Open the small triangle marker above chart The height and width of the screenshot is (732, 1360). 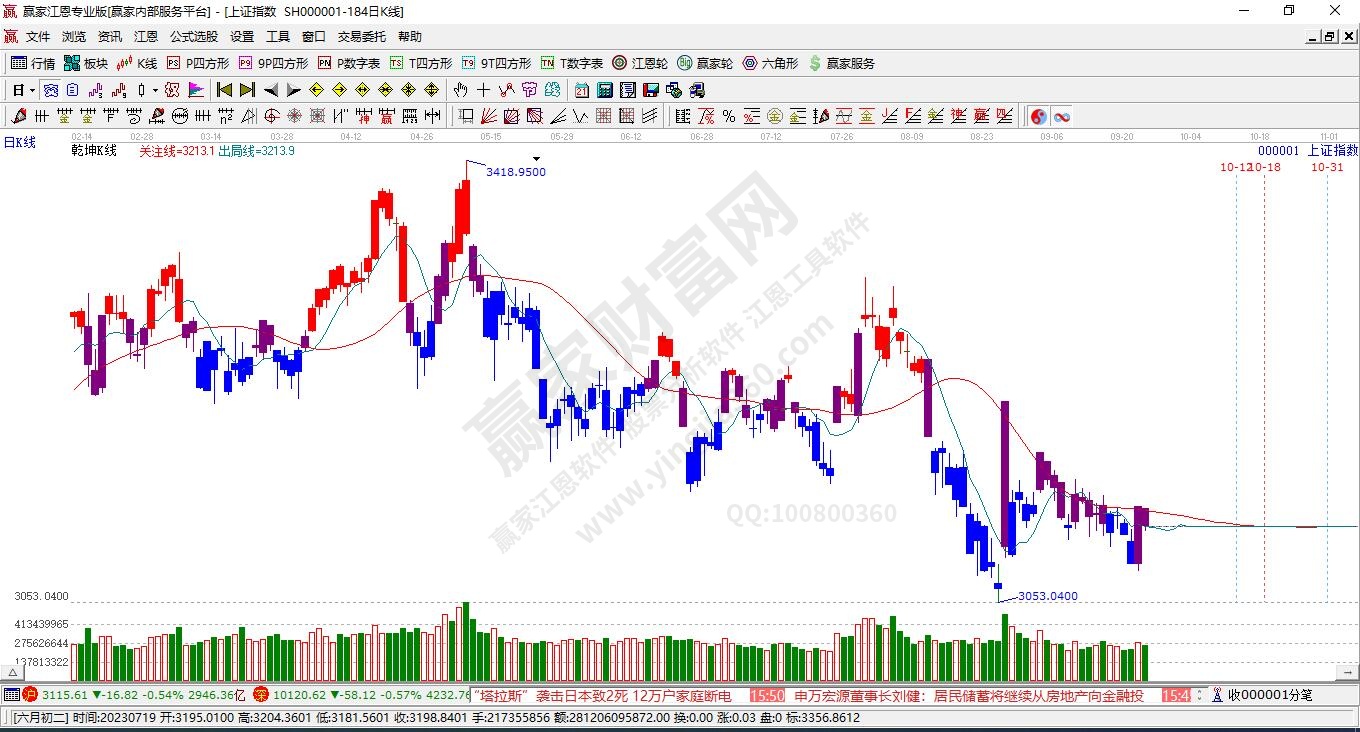coord(537,159)
